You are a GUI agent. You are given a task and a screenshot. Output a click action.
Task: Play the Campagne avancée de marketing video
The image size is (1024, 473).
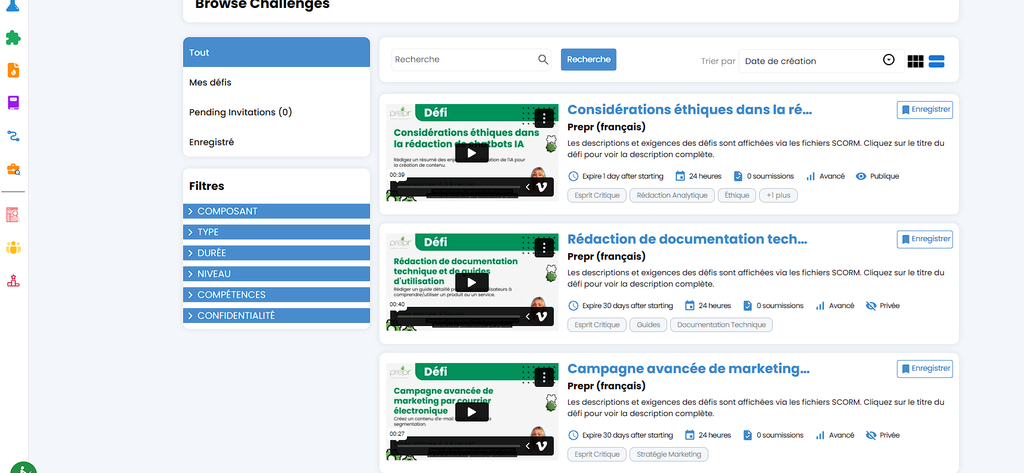(472, 412)
